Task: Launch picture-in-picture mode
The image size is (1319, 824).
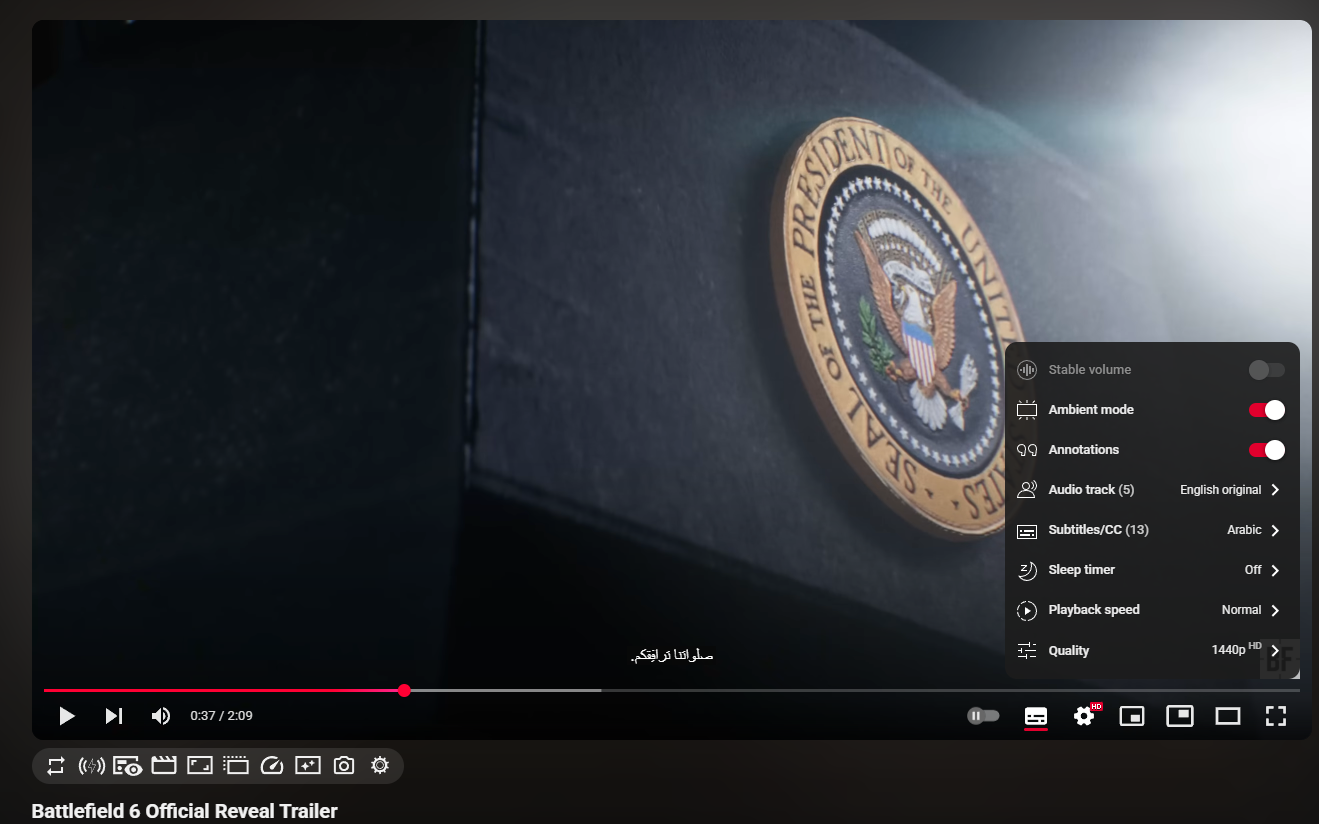Action: 1180,716
